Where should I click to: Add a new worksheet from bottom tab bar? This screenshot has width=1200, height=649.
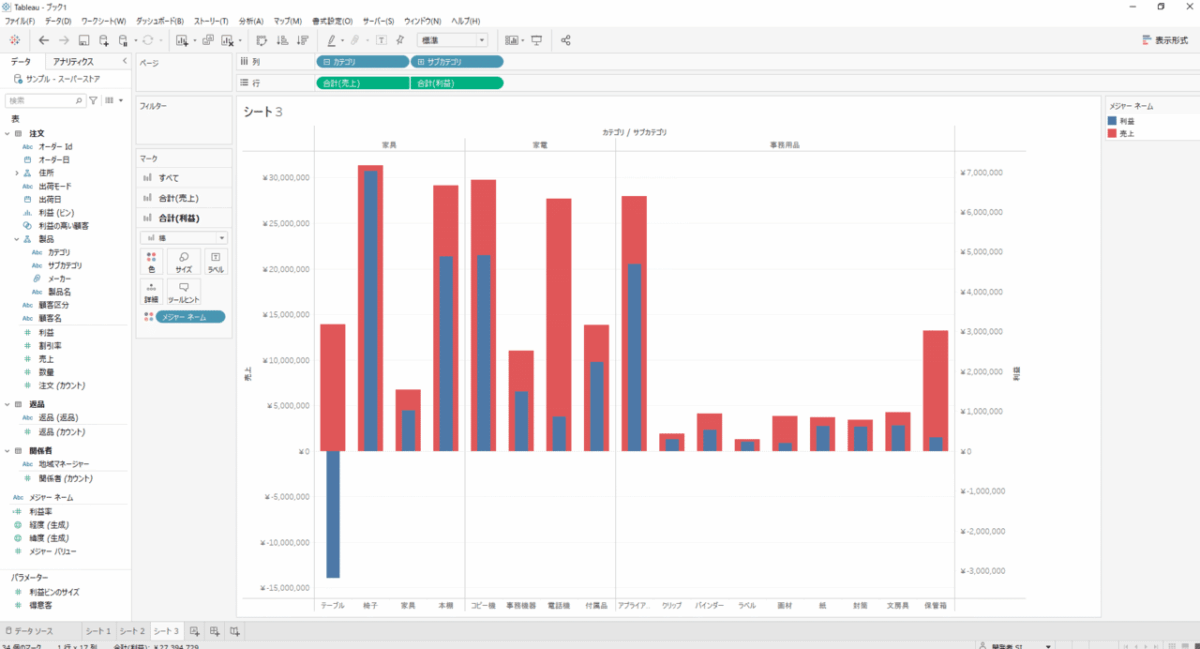click(195, 631)
